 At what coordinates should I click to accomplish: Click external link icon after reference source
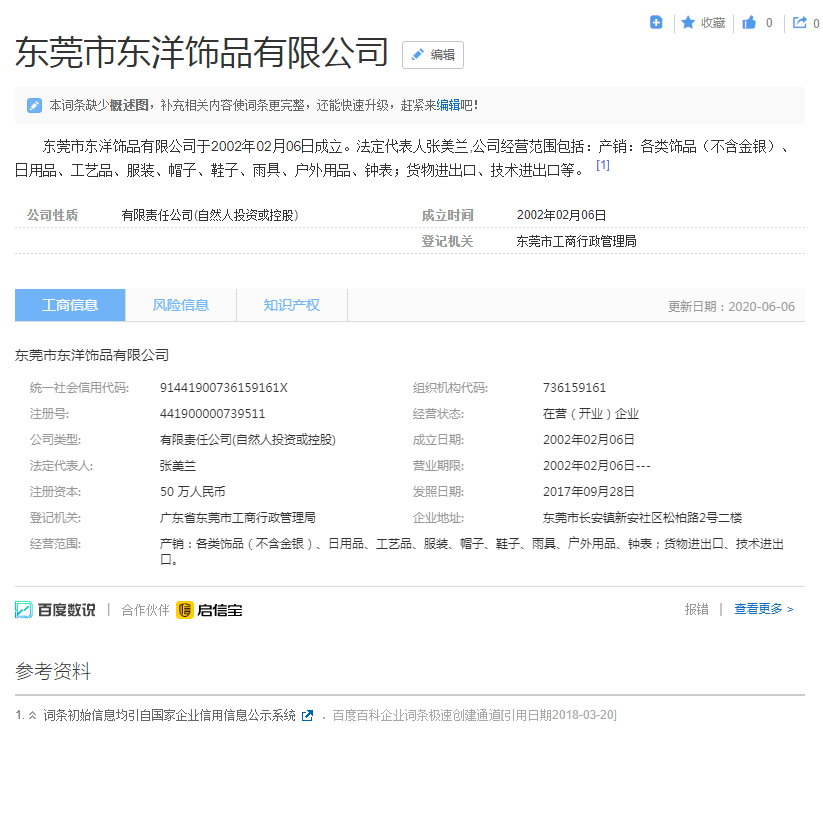[x=308, y=716]
